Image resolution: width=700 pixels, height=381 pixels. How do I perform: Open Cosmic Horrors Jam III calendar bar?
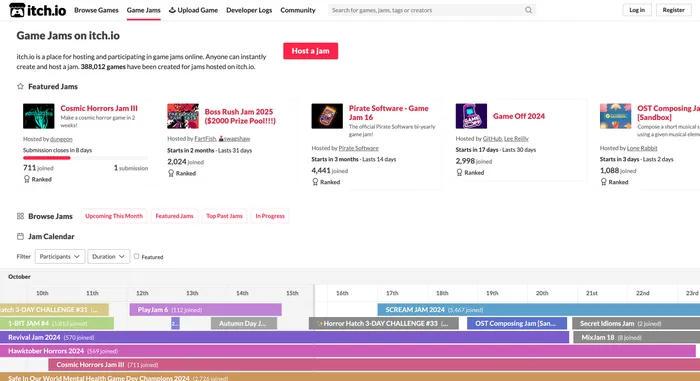coord(374,364)
